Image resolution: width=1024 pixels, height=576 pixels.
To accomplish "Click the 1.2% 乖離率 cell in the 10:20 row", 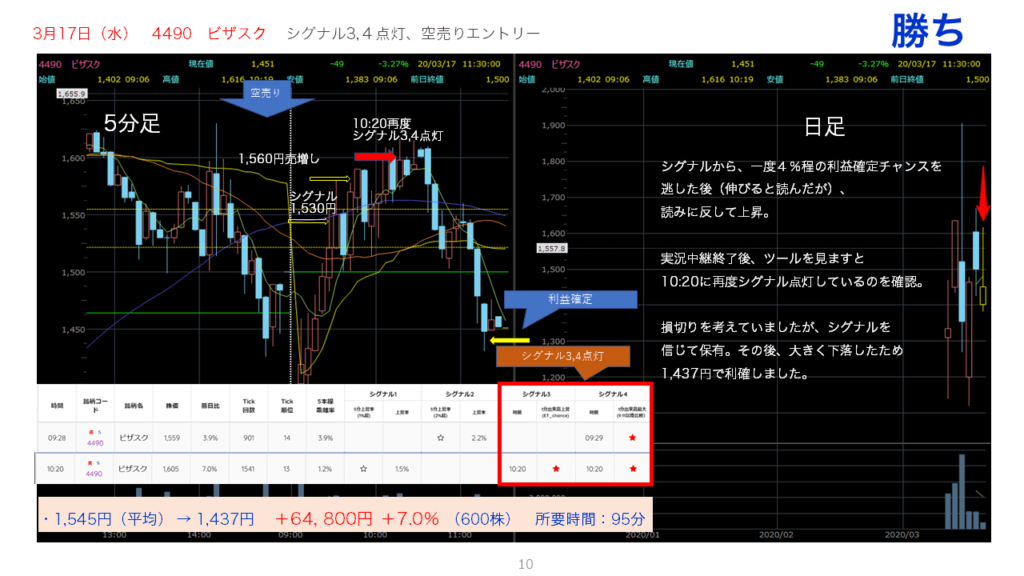I will [325, 469].
